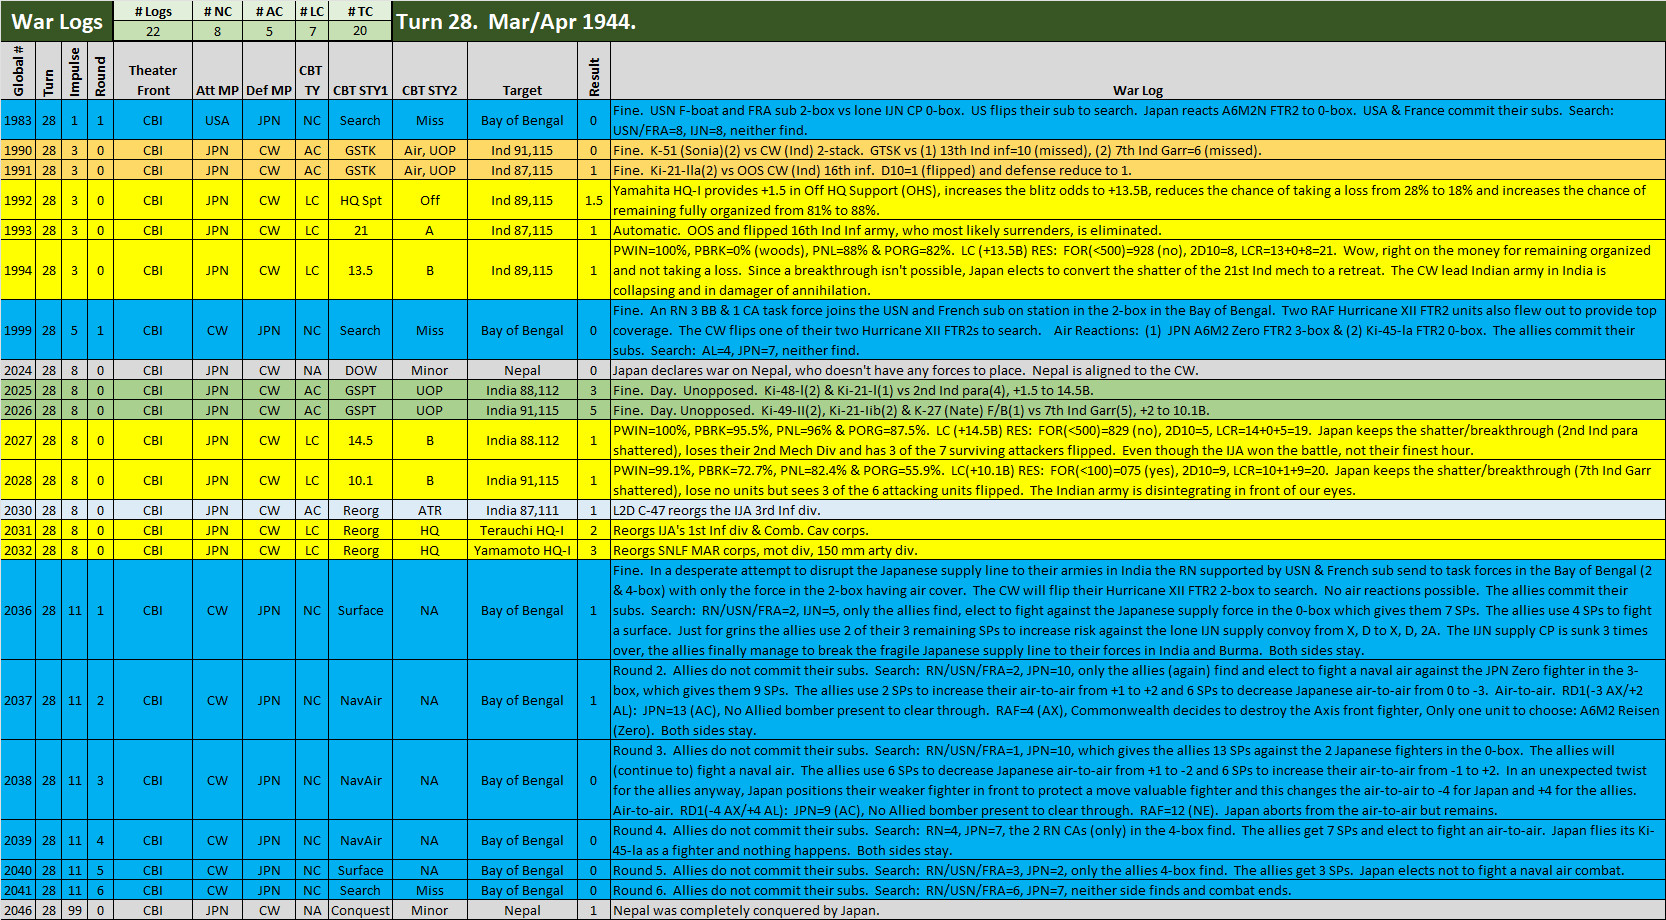This screenshot has height=920, width=1666.
Task: Select the Conquest cell in row 2046
Action: [x=360, y=910]
